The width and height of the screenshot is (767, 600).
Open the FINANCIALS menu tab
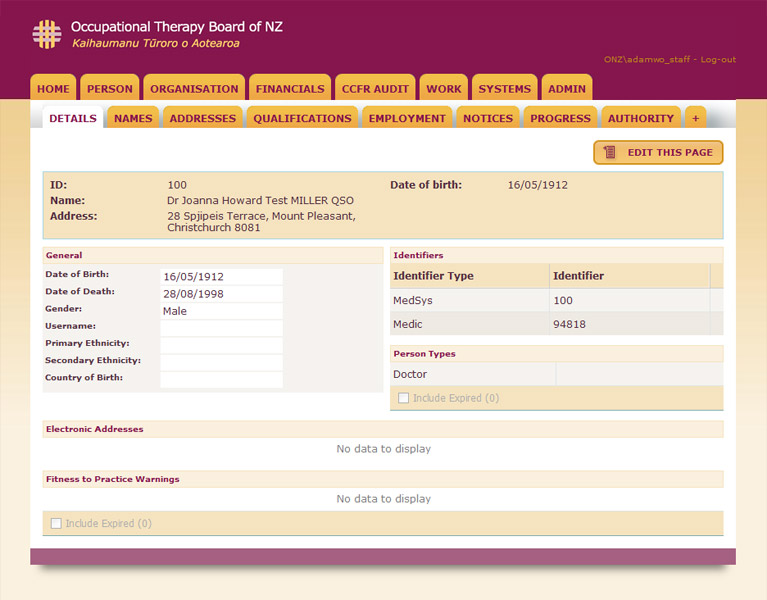[x=290, y=89]
